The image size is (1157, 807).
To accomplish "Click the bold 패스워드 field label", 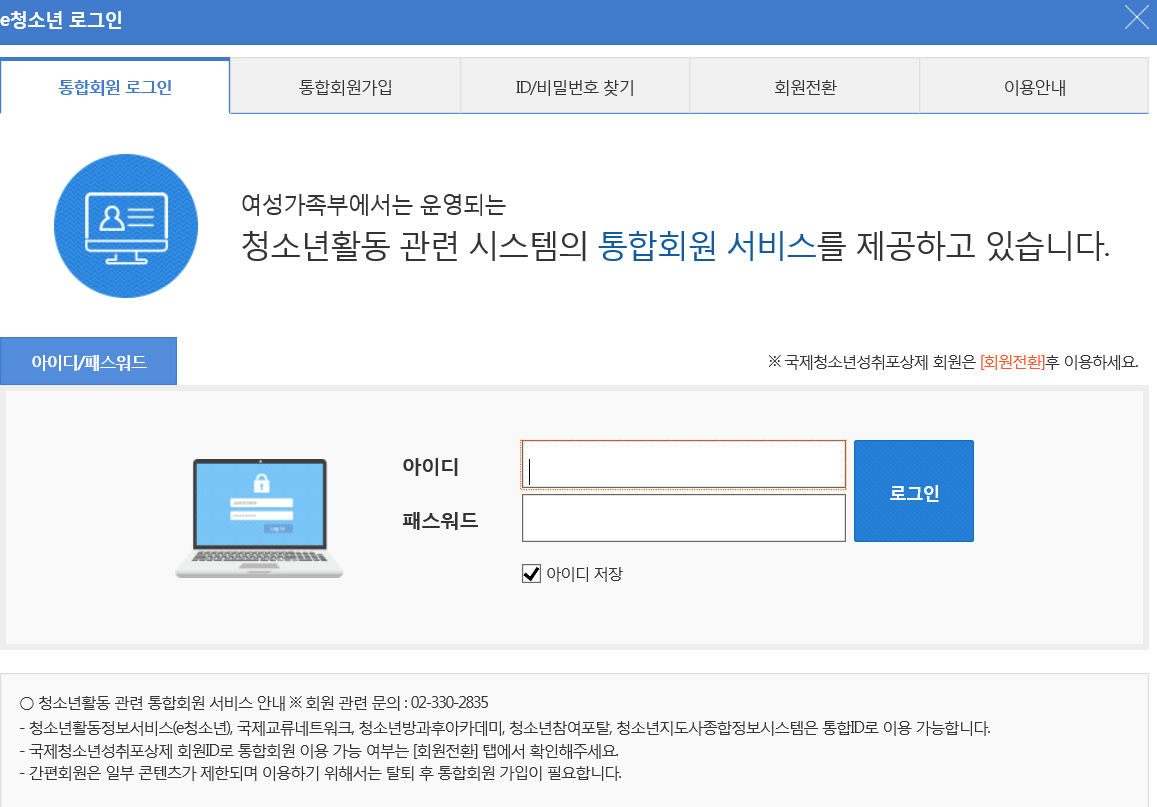I will (440, 520).
